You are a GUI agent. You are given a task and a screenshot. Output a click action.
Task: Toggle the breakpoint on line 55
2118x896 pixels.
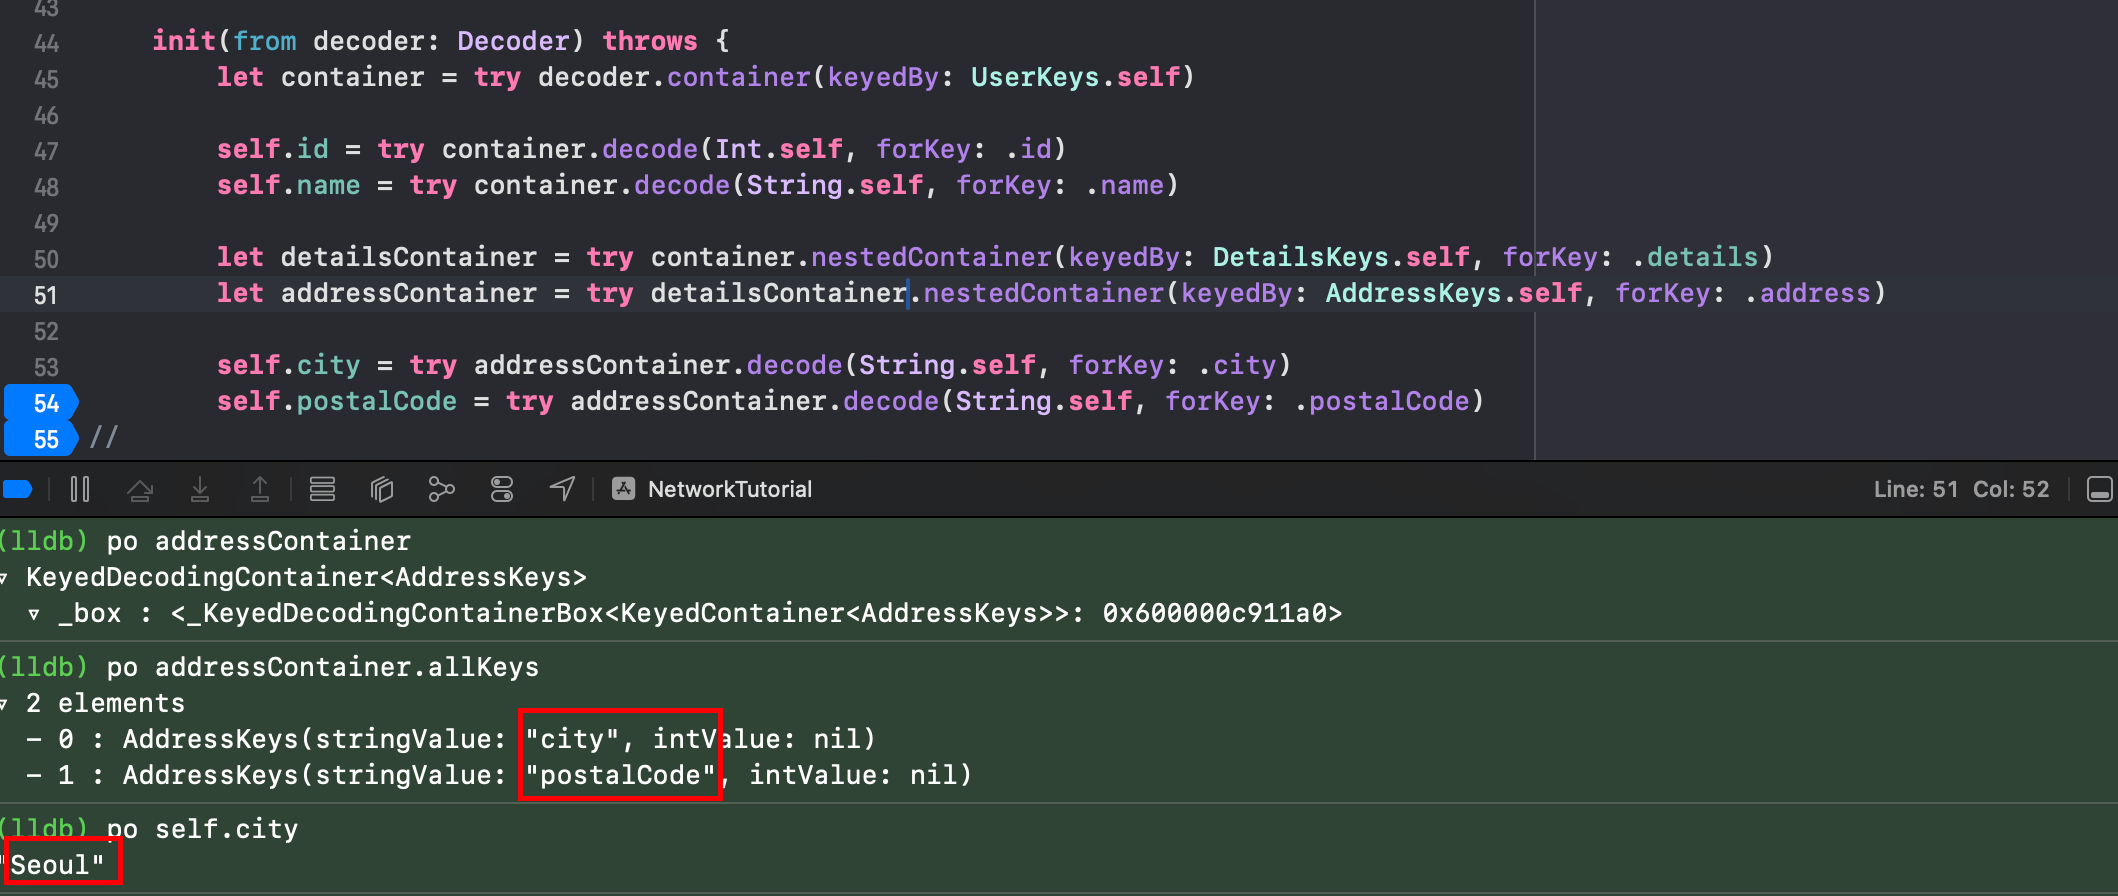(x=42, y=439)
